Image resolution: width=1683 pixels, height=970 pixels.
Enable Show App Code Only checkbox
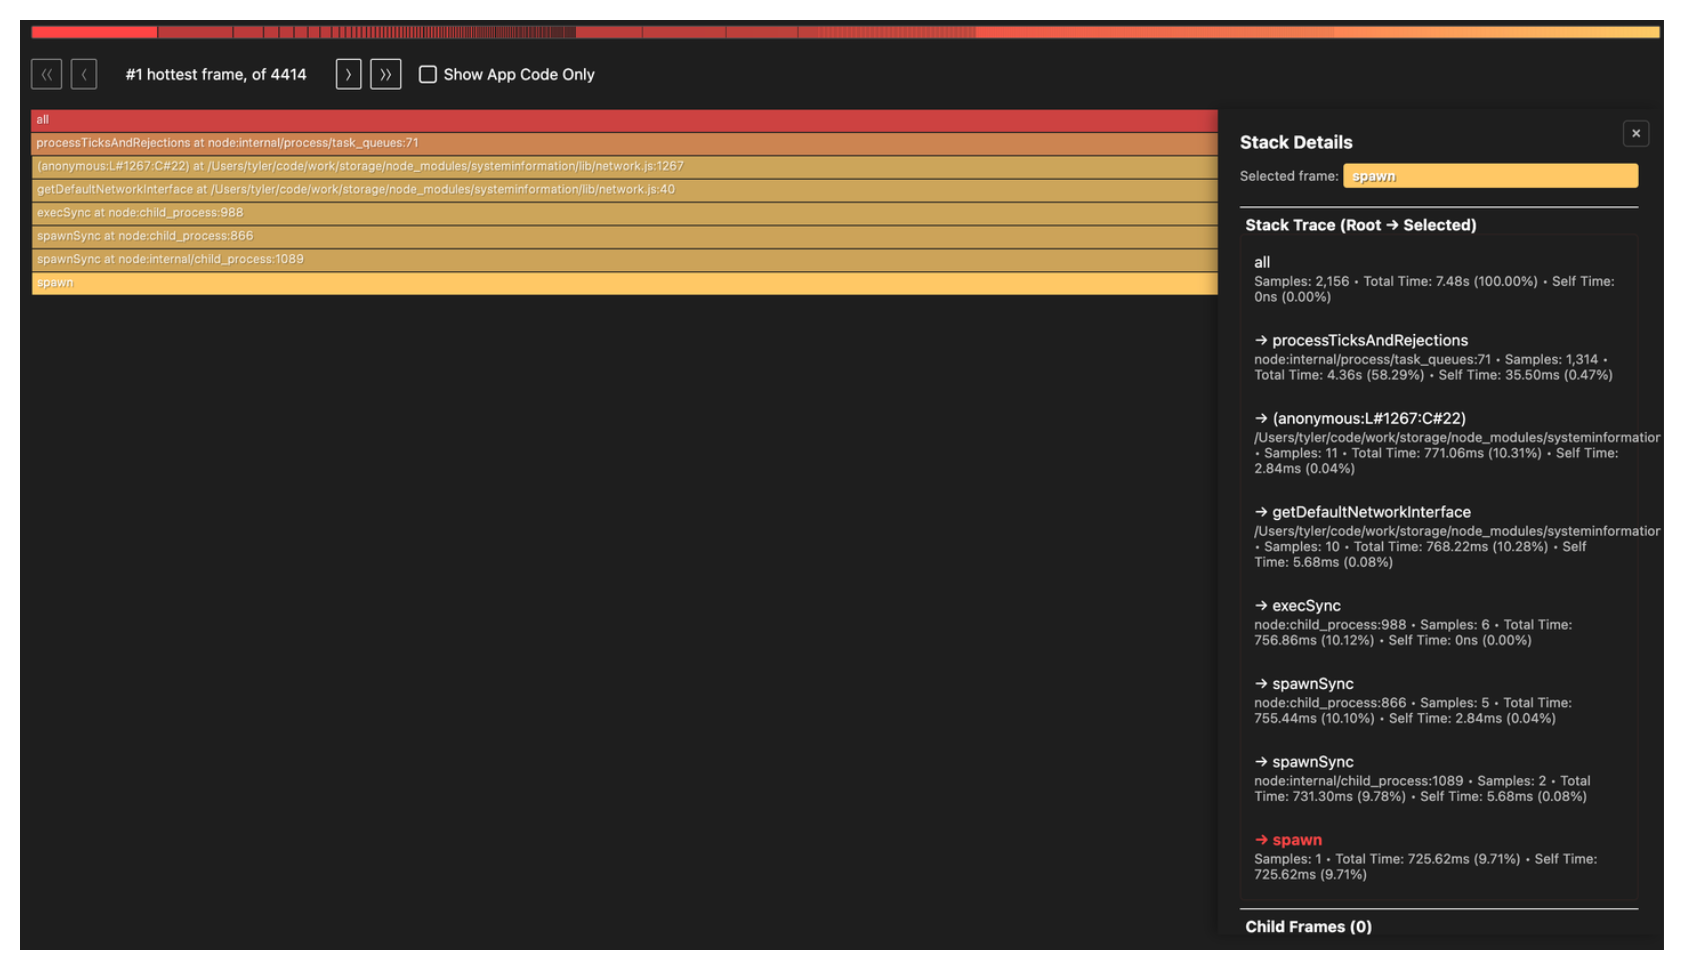(x=428, y=74)
